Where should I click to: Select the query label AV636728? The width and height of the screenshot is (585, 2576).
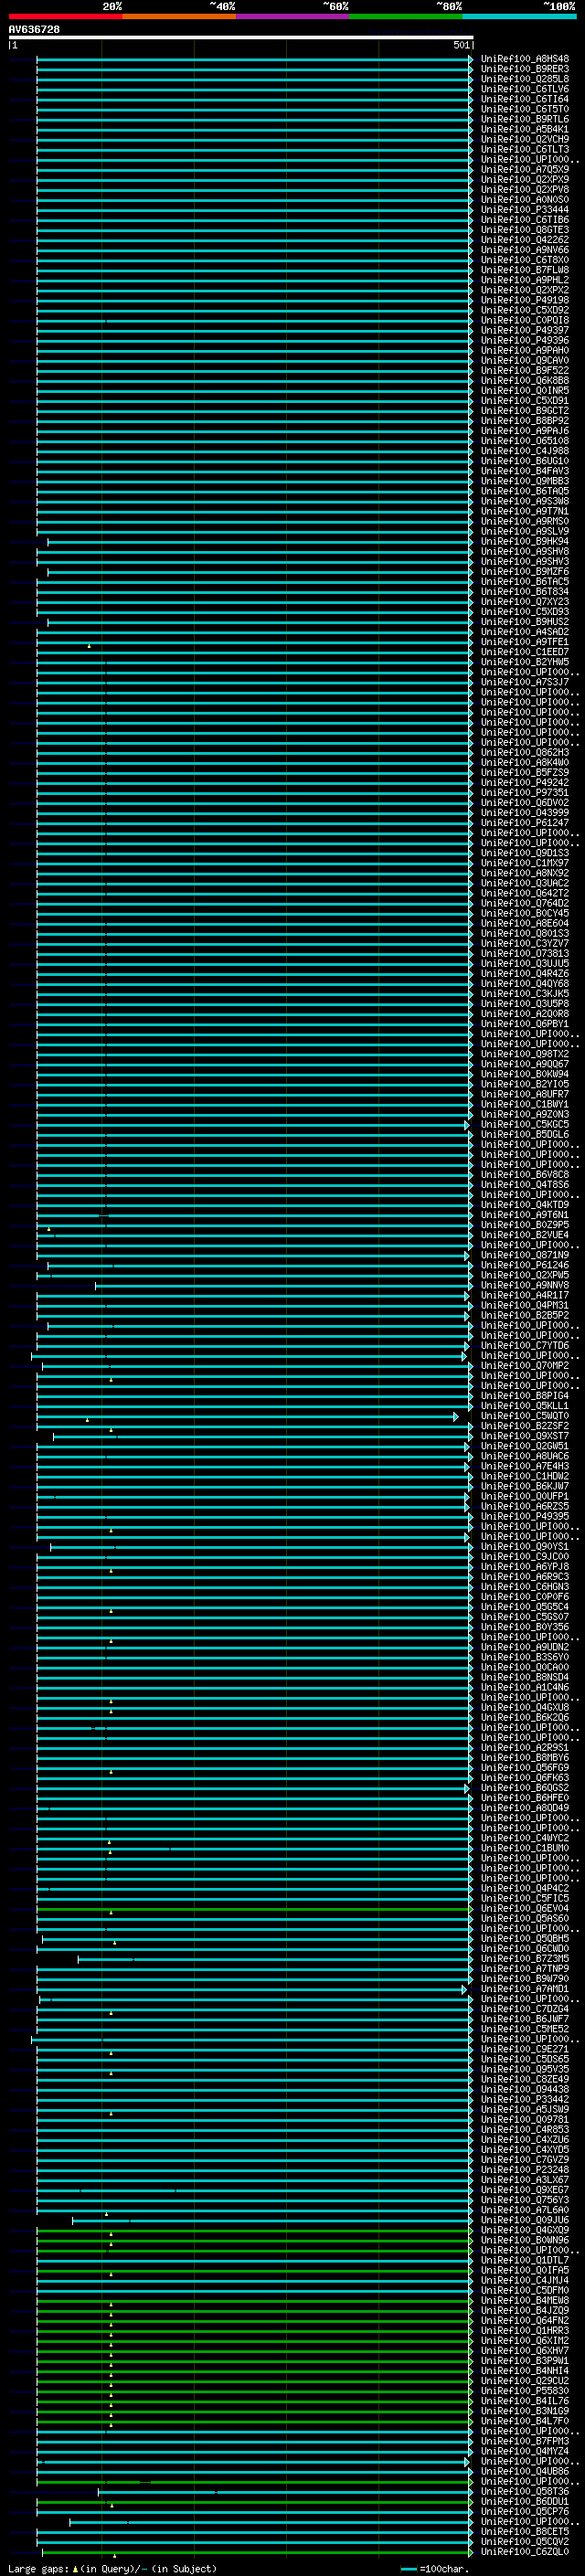pos(34,30)
